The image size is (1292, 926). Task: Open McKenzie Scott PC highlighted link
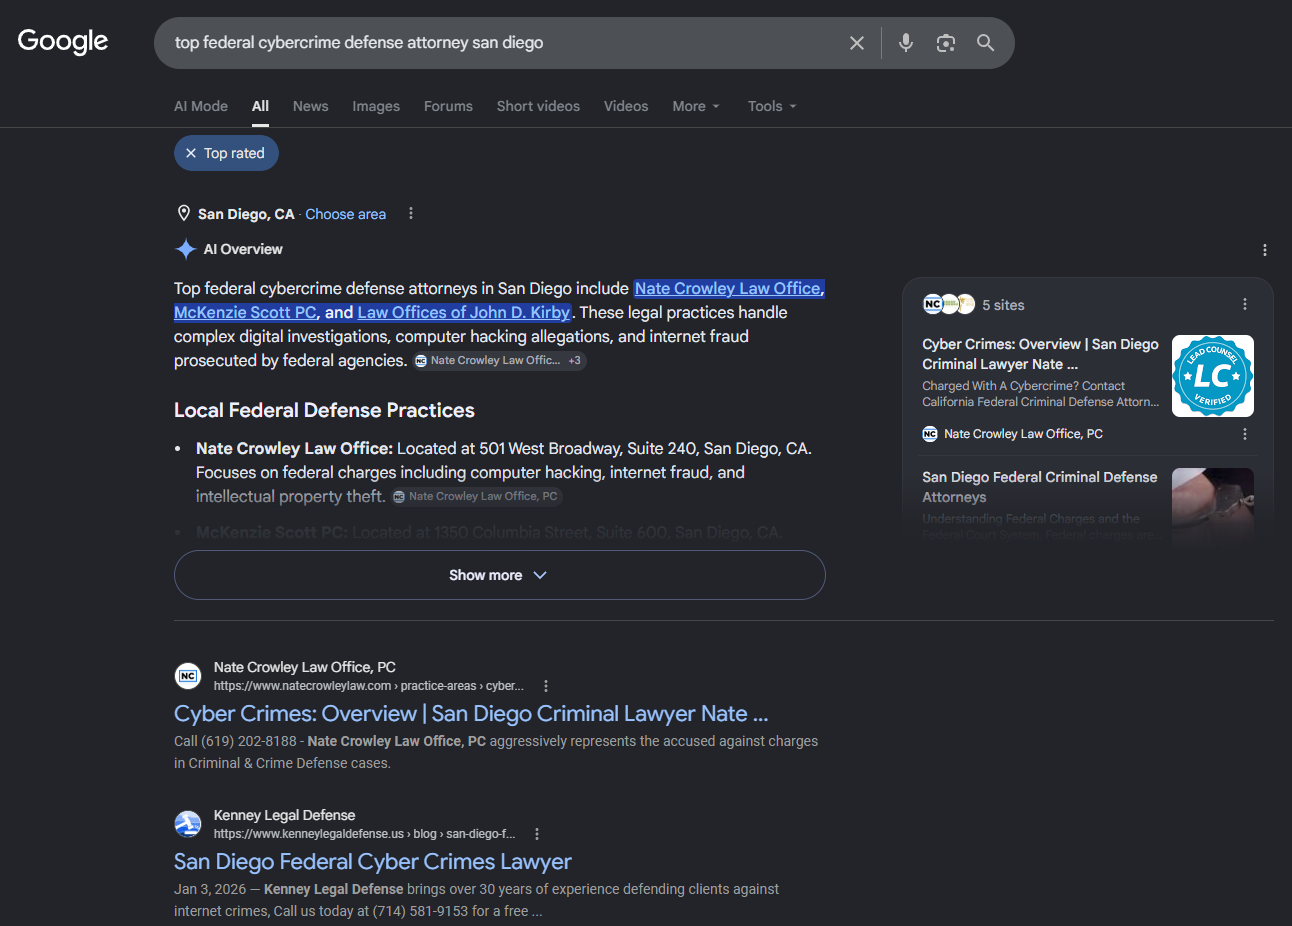245,312
